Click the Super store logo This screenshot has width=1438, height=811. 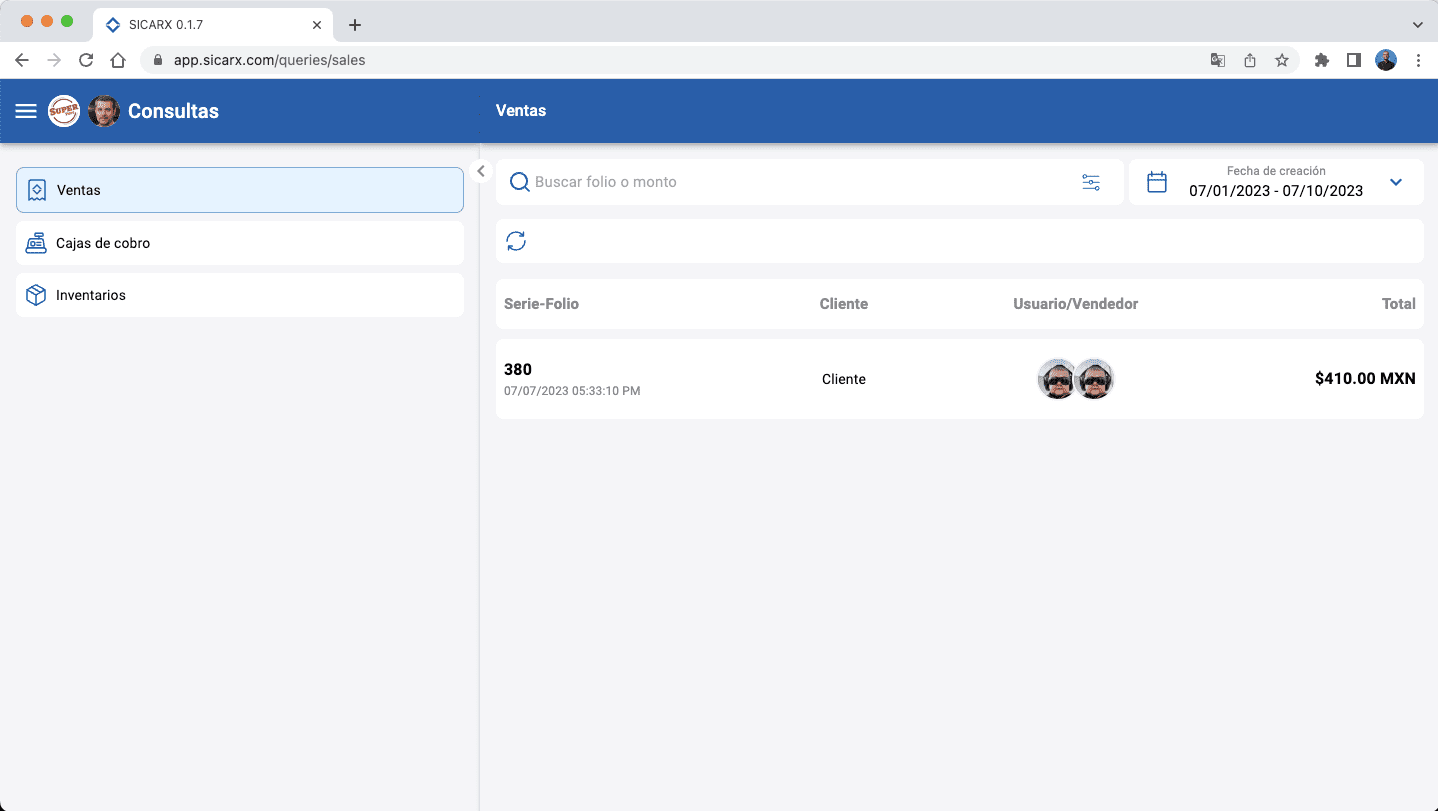pyautogui.click(x=64, y=111)
